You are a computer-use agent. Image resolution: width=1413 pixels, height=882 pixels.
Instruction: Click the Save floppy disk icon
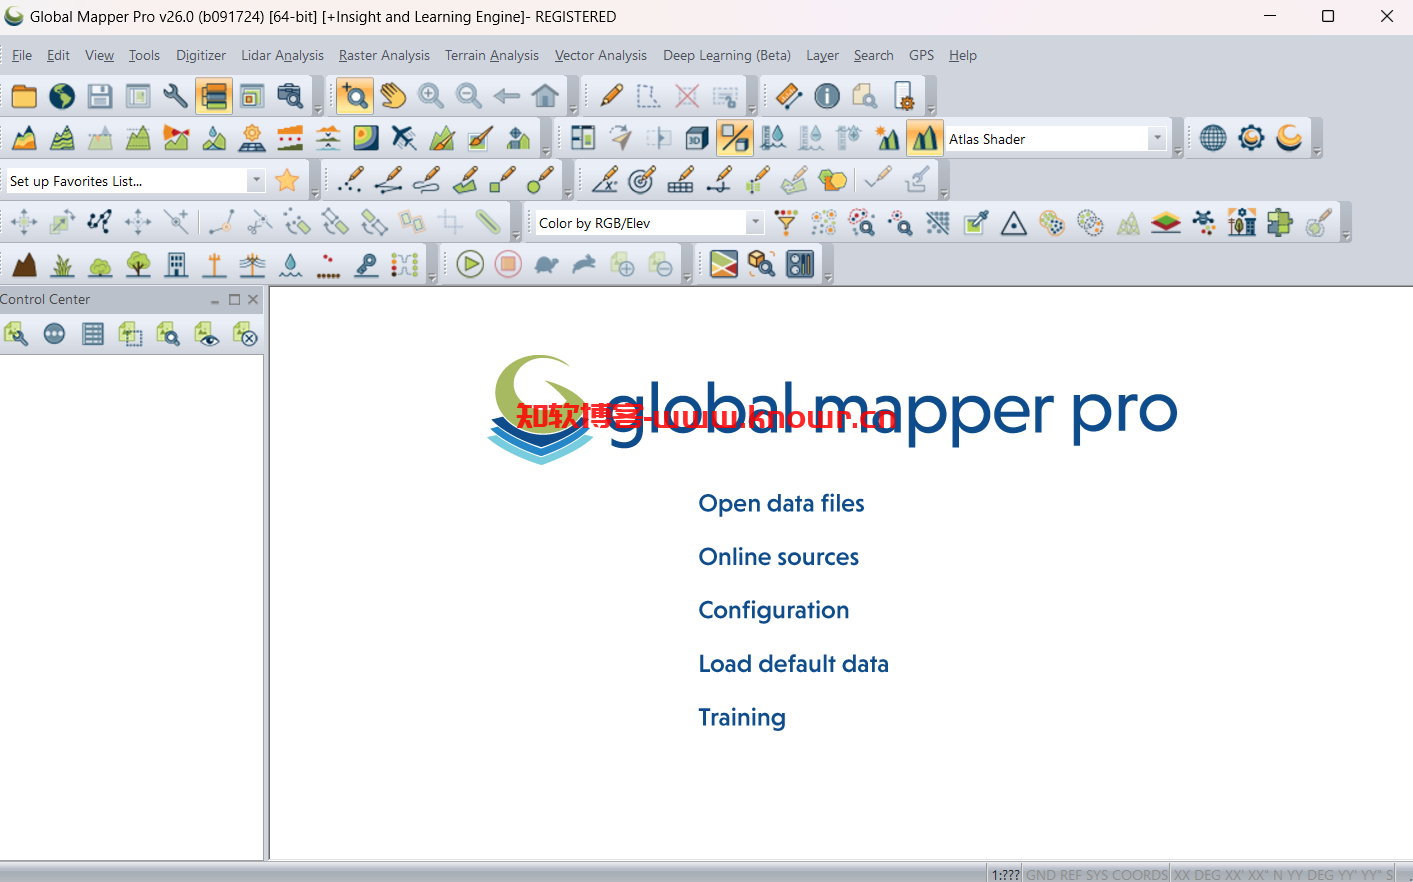point(100,96)
